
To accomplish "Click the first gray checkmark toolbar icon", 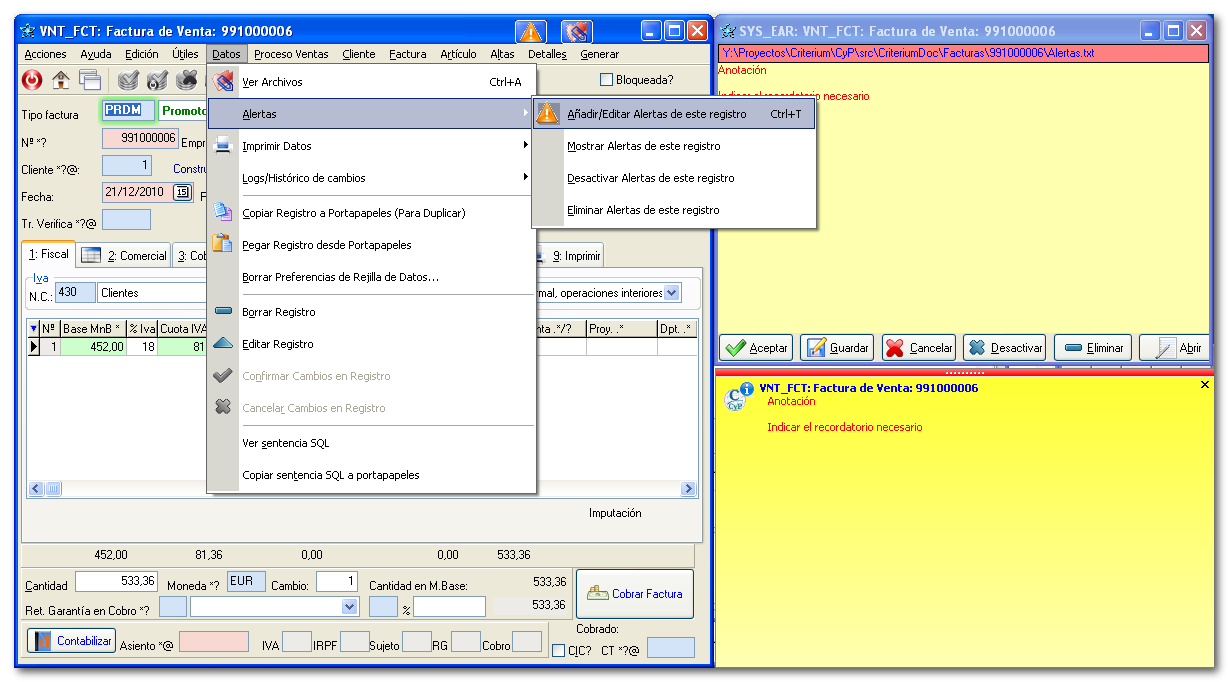I will click(128, 80).
